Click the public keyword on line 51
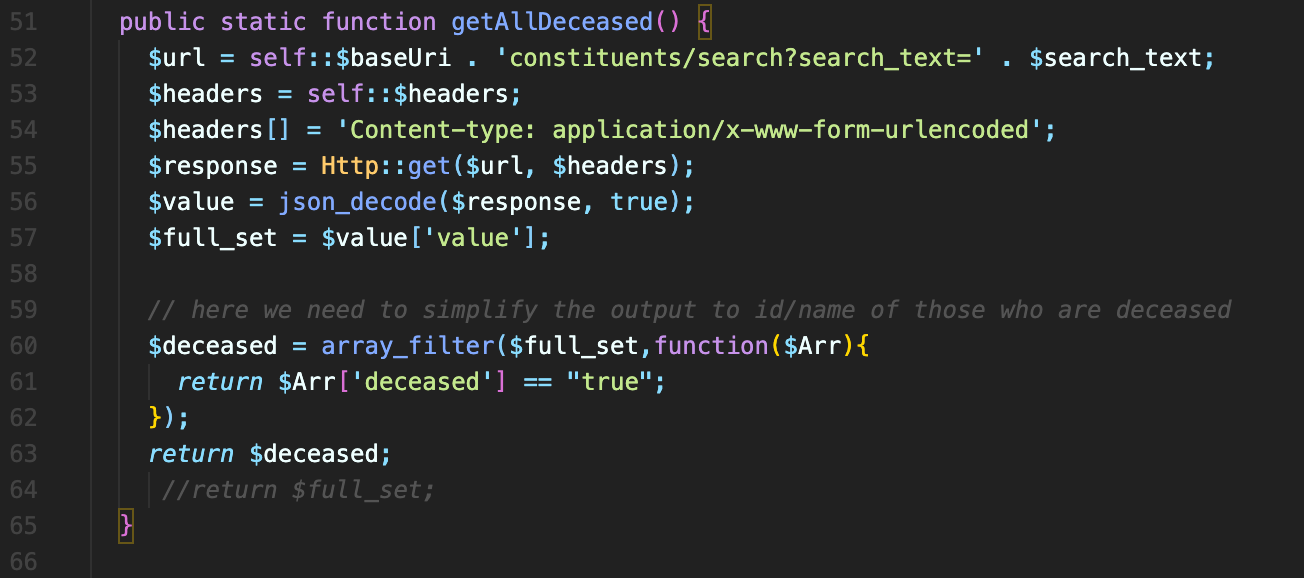Screen dimensions: 1304x578 pos(162,22)
